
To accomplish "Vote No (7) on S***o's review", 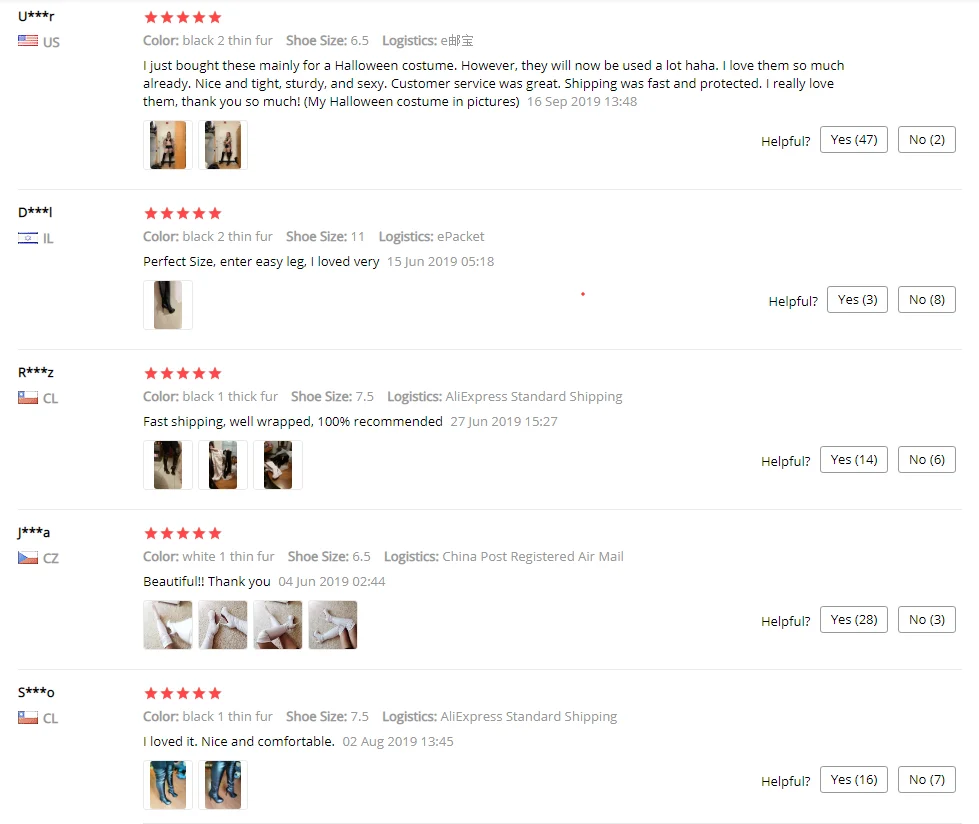I will click(927, 779).
